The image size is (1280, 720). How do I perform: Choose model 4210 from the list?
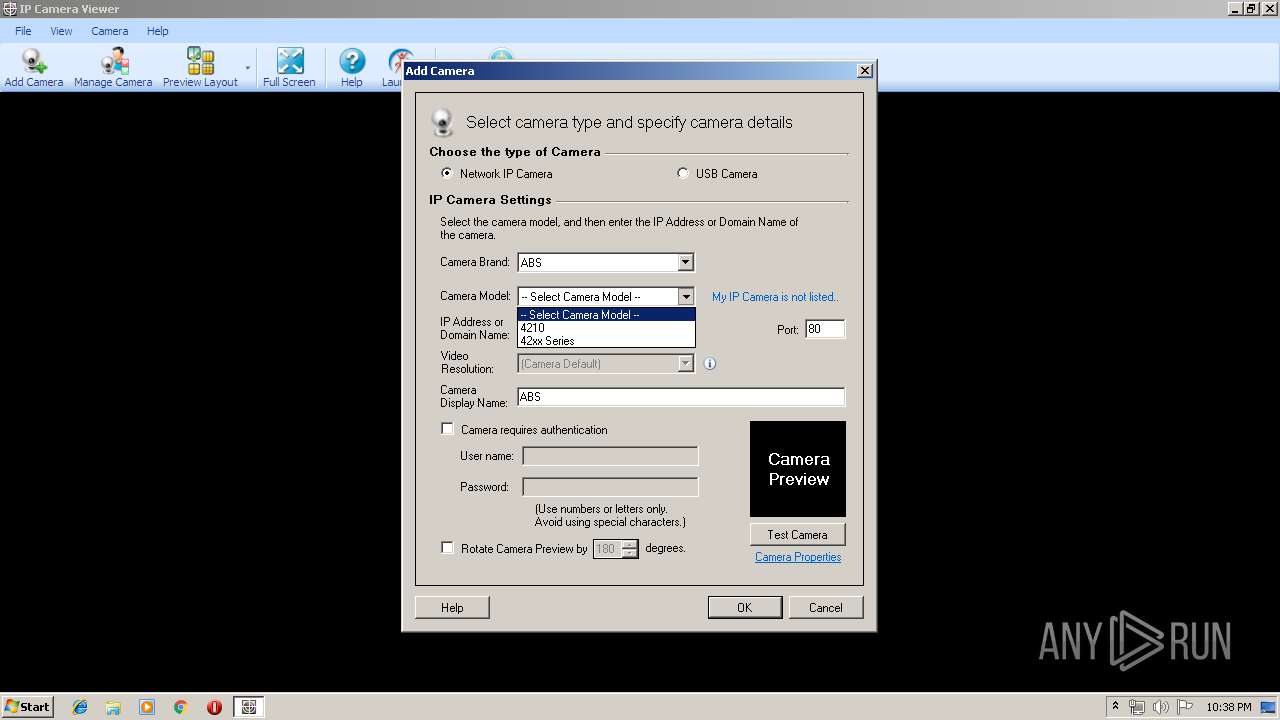[606, 328]
